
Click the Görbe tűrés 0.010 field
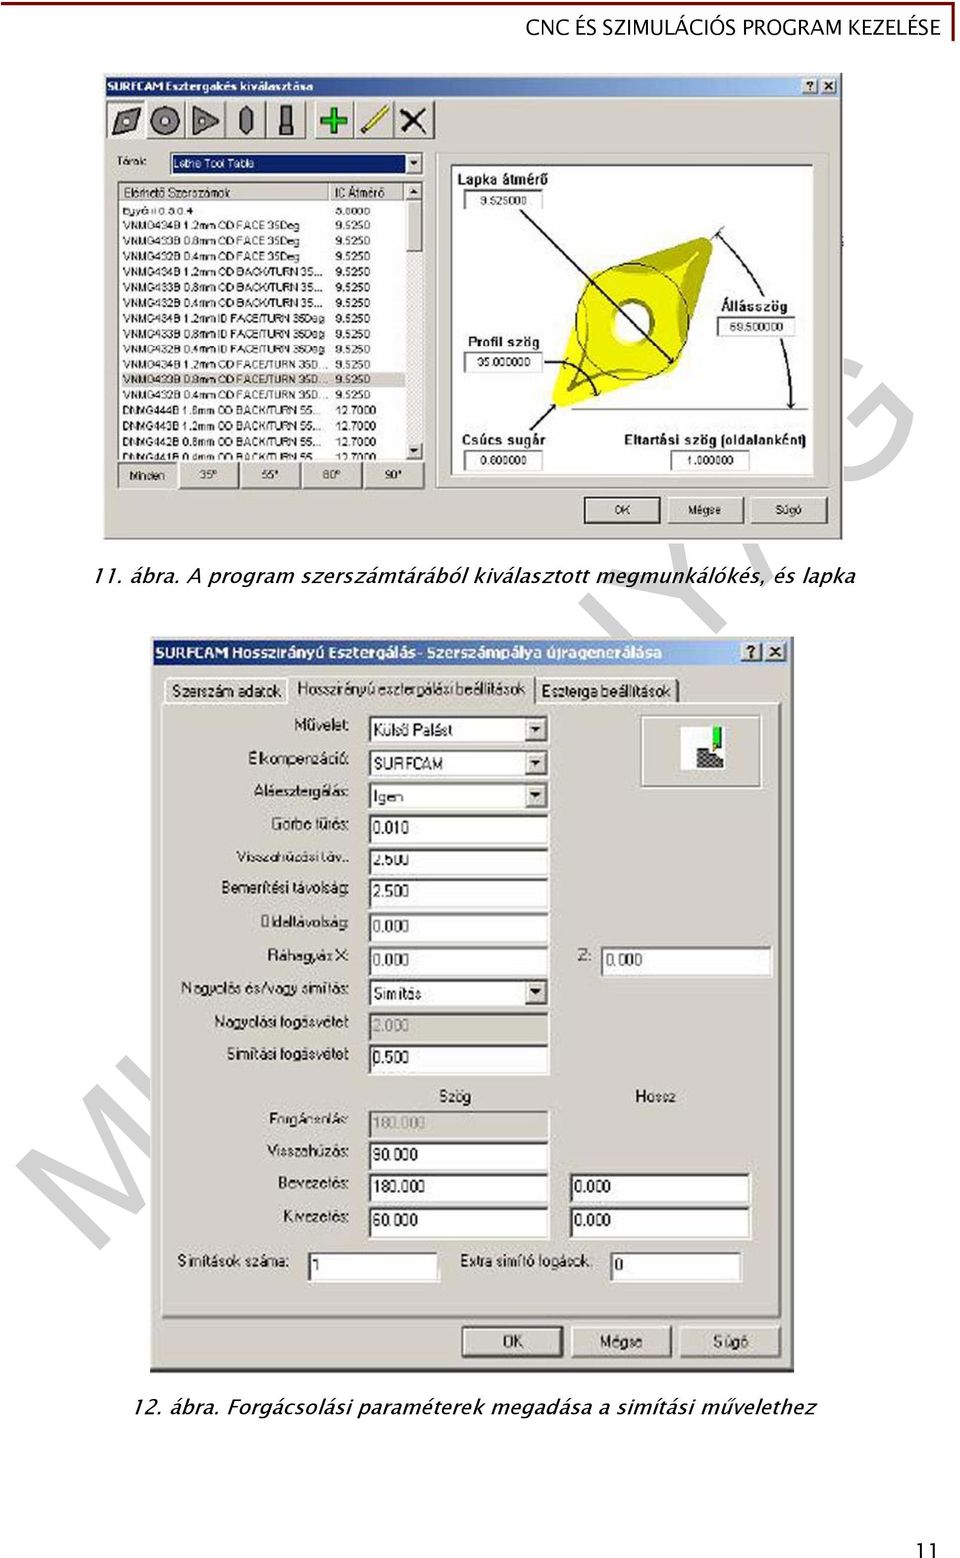point(458,828)
